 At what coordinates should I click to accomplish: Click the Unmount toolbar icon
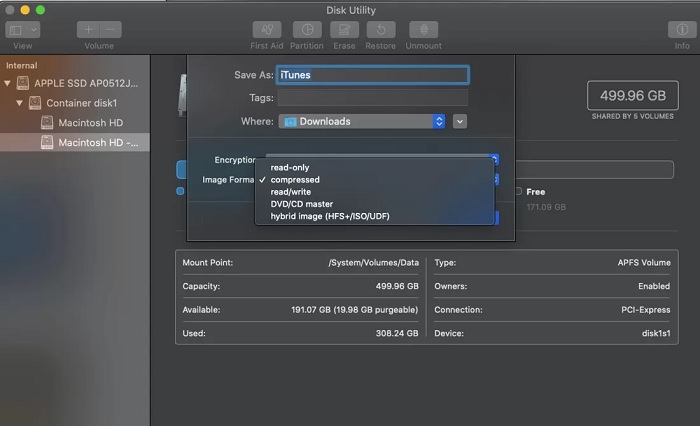[425, 30]
